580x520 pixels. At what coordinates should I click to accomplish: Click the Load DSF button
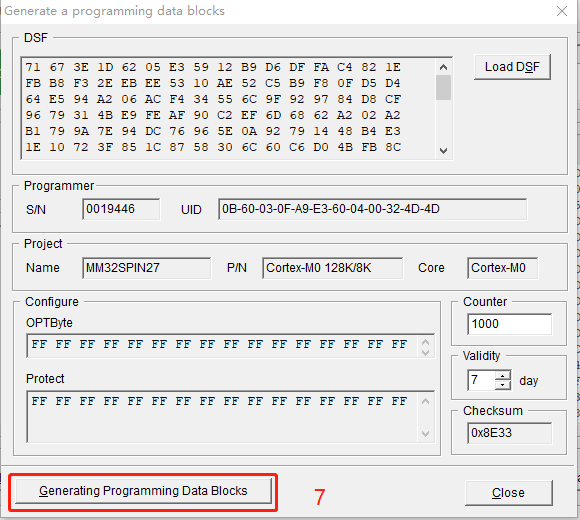coord(512,67)
